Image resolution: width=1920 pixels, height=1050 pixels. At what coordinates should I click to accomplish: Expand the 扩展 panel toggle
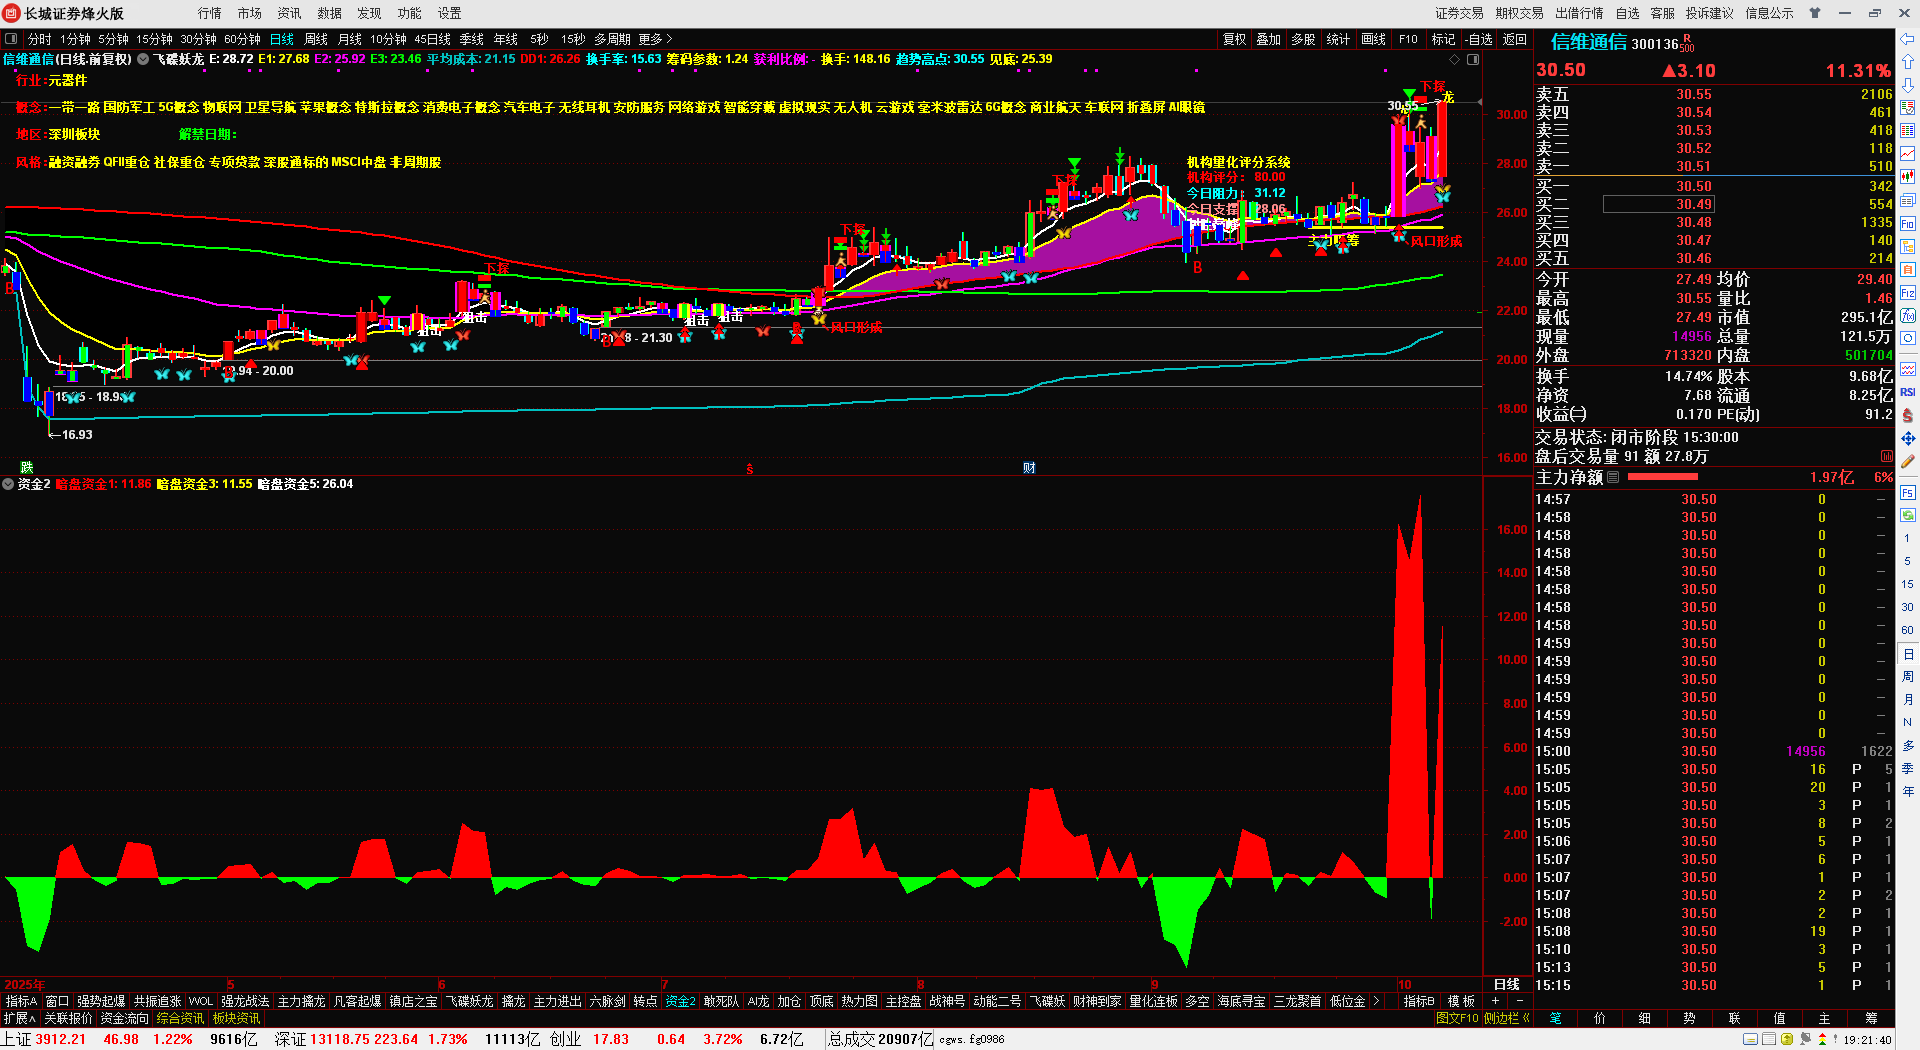tap(19, 1018)
